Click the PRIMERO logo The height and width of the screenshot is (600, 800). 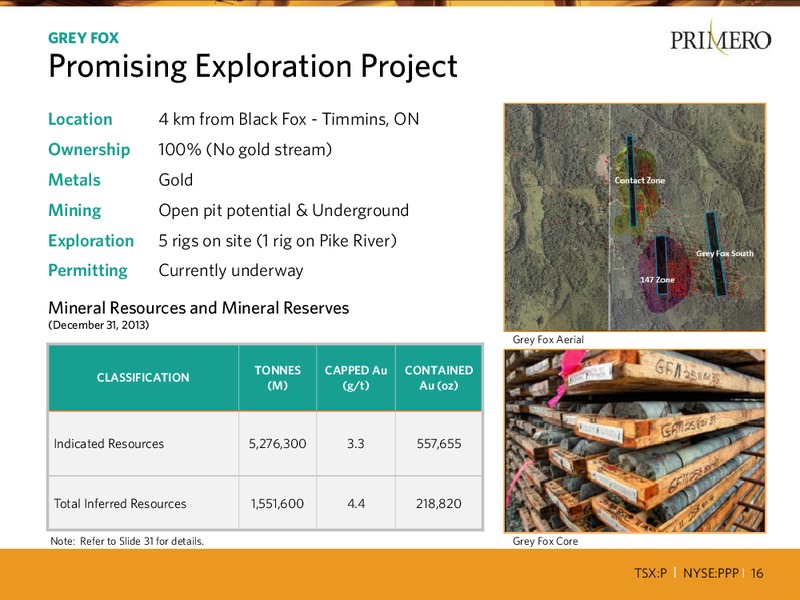click(720, 38)
